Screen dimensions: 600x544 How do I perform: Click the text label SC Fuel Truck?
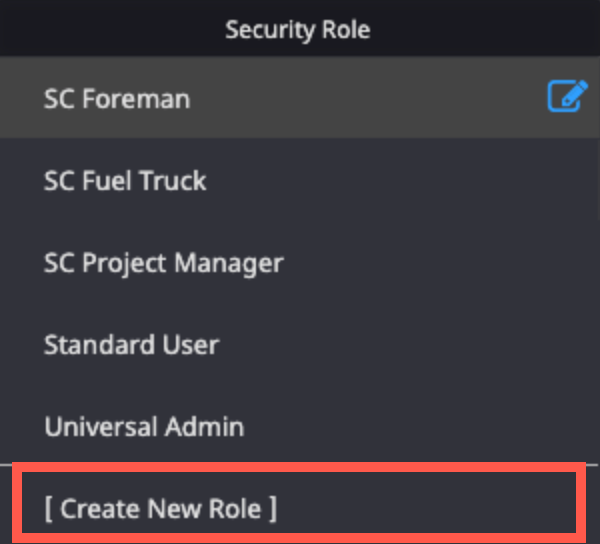pos(125,180)
